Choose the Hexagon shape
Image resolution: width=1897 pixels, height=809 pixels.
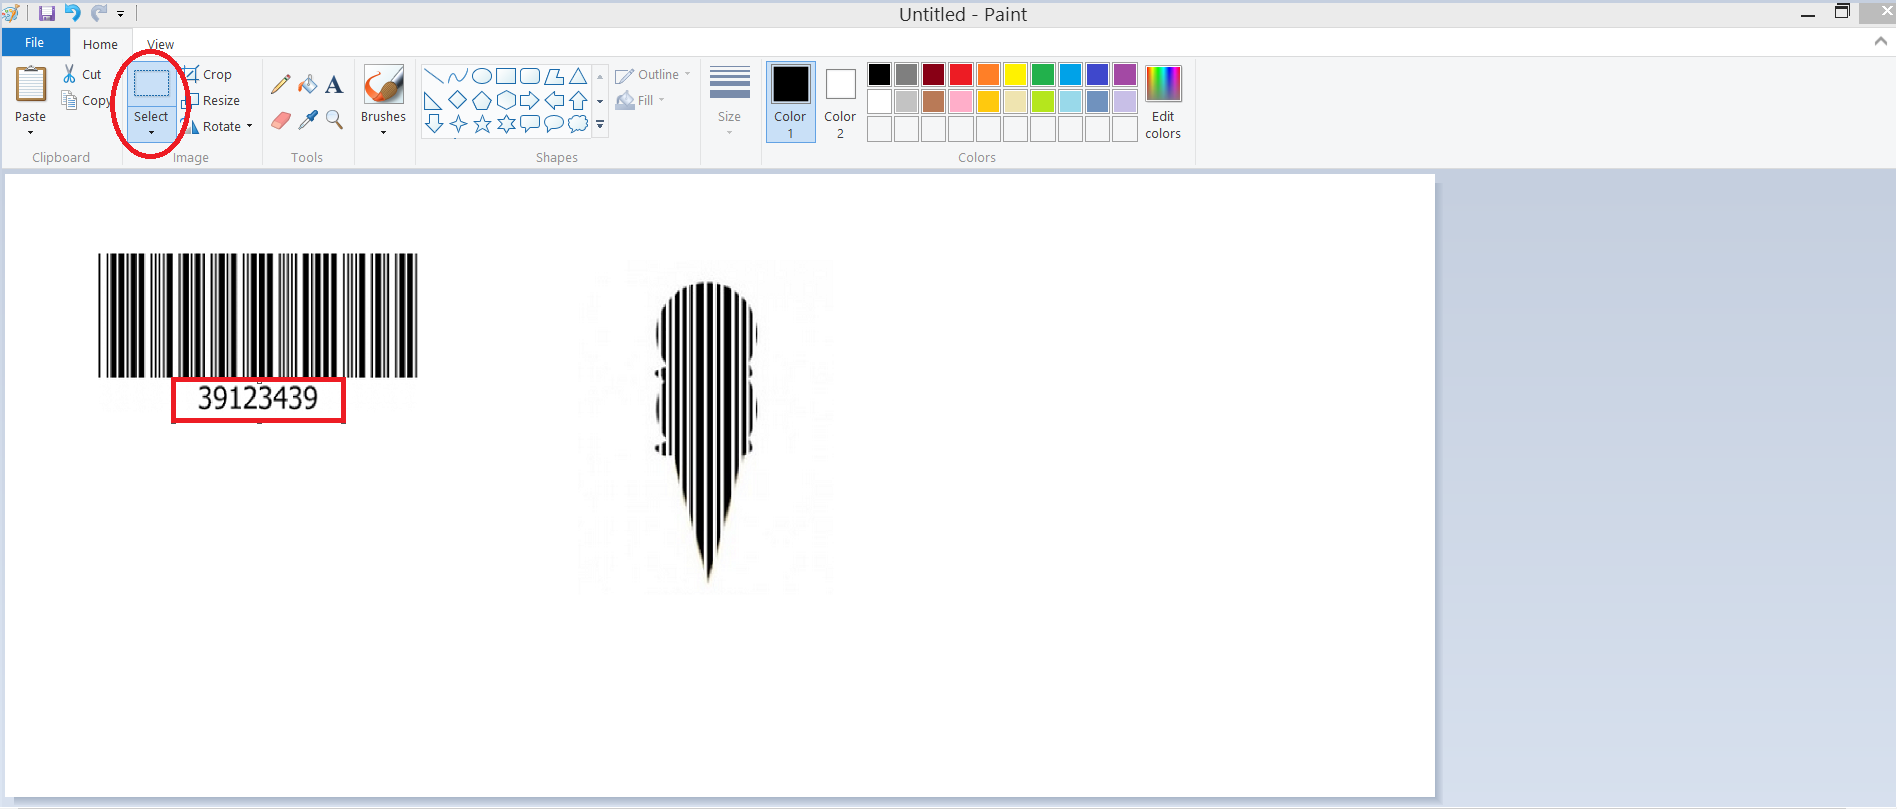pyautogui.click(x=506, y=100)
